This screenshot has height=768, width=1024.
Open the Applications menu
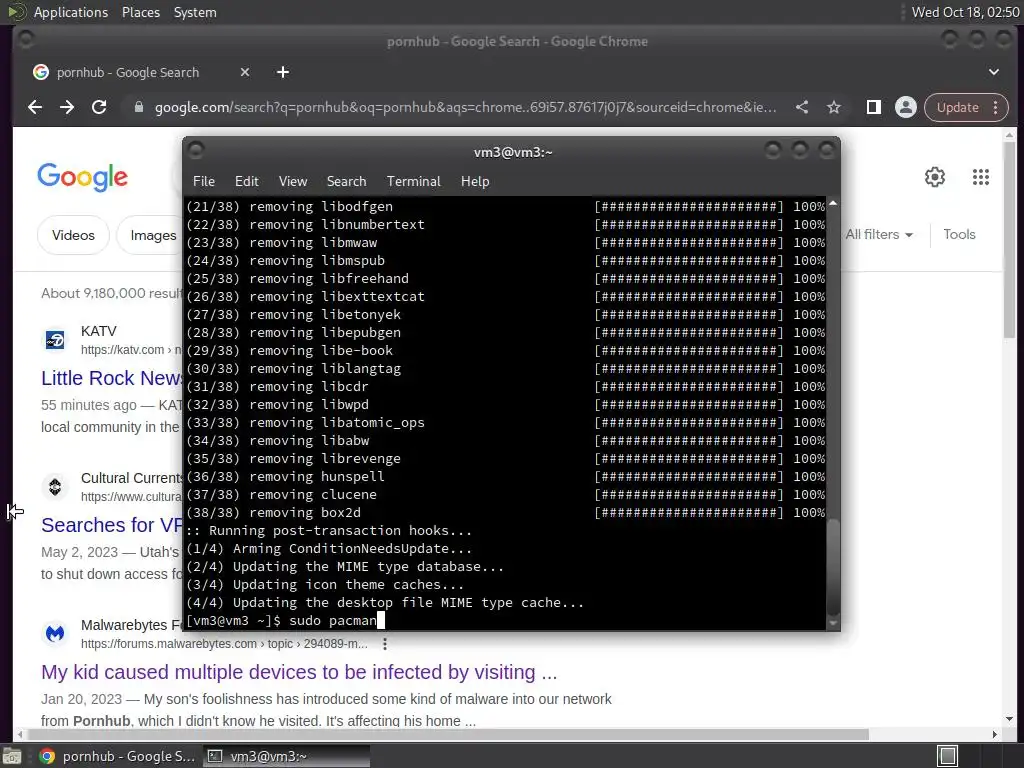71,12
